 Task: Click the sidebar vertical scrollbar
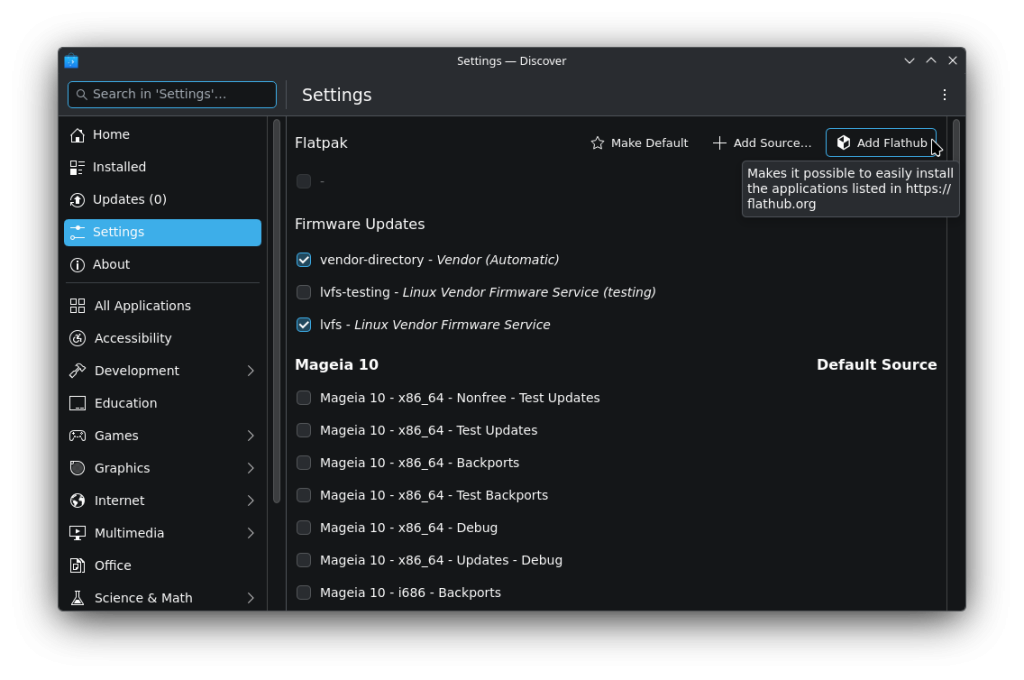click(x=276, y=311)
